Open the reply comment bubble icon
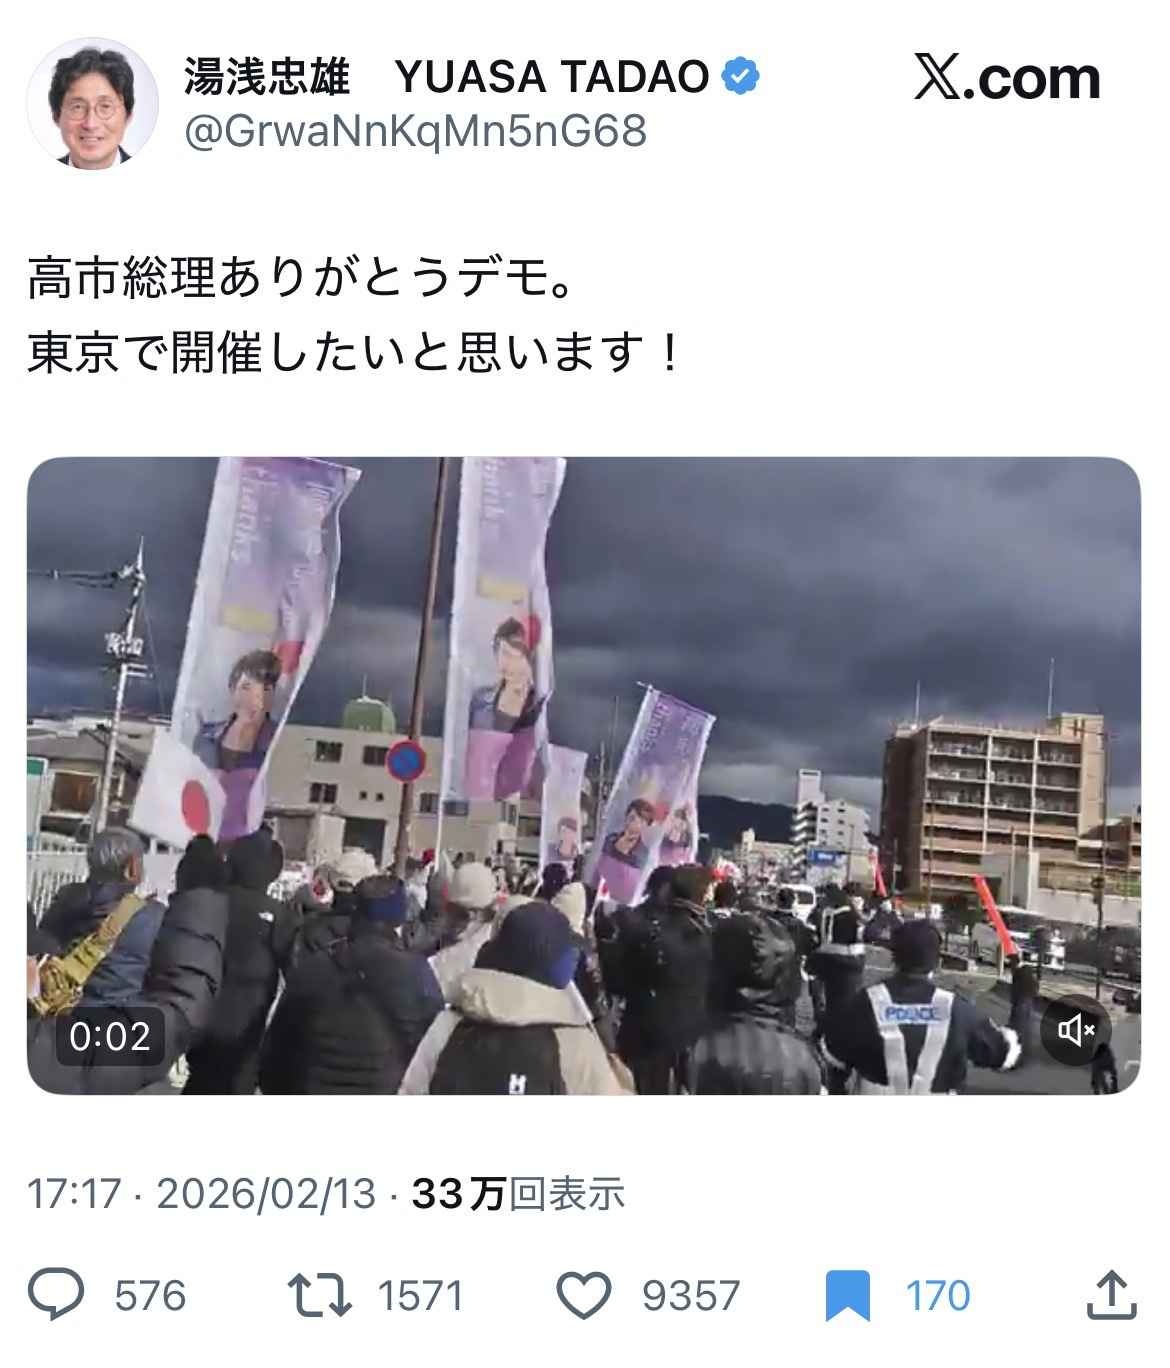Viewport: 1170px width, 1368px height. 56,1296
